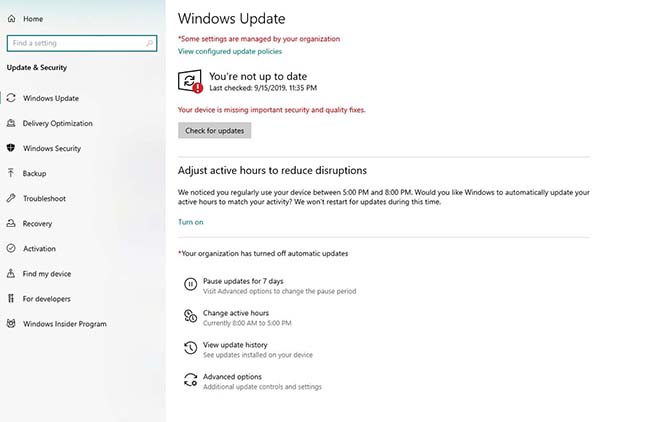Click the 'You're not up to date' status text
Screen dimensions: 650x422
coord(258,76)
